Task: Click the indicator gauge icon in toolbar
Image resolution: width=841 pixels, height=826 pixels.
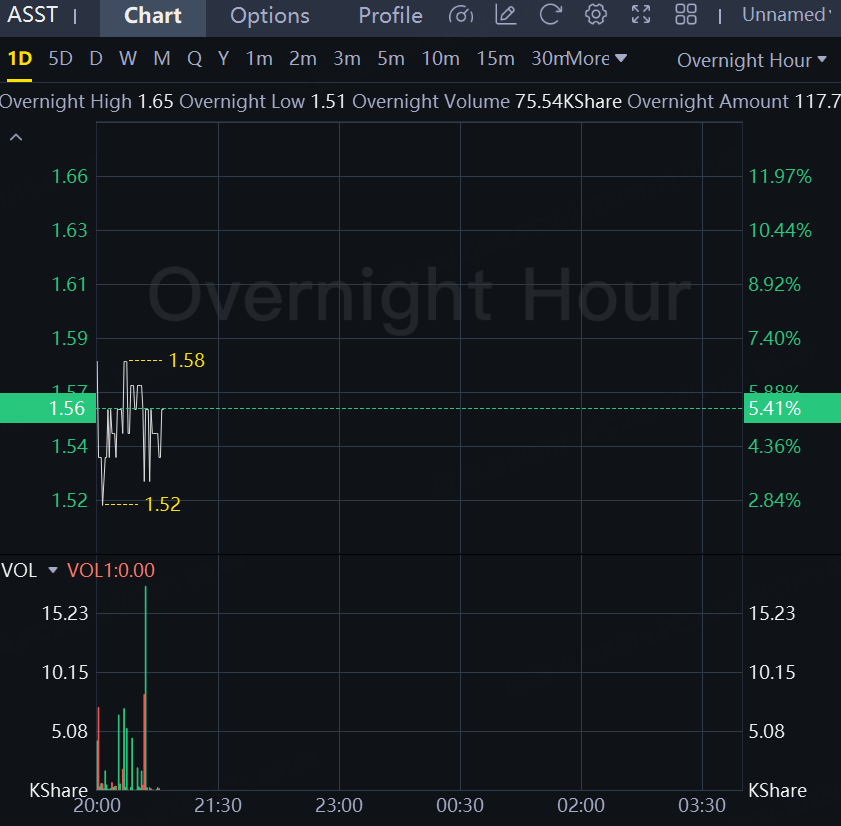Action: point(460,15)
